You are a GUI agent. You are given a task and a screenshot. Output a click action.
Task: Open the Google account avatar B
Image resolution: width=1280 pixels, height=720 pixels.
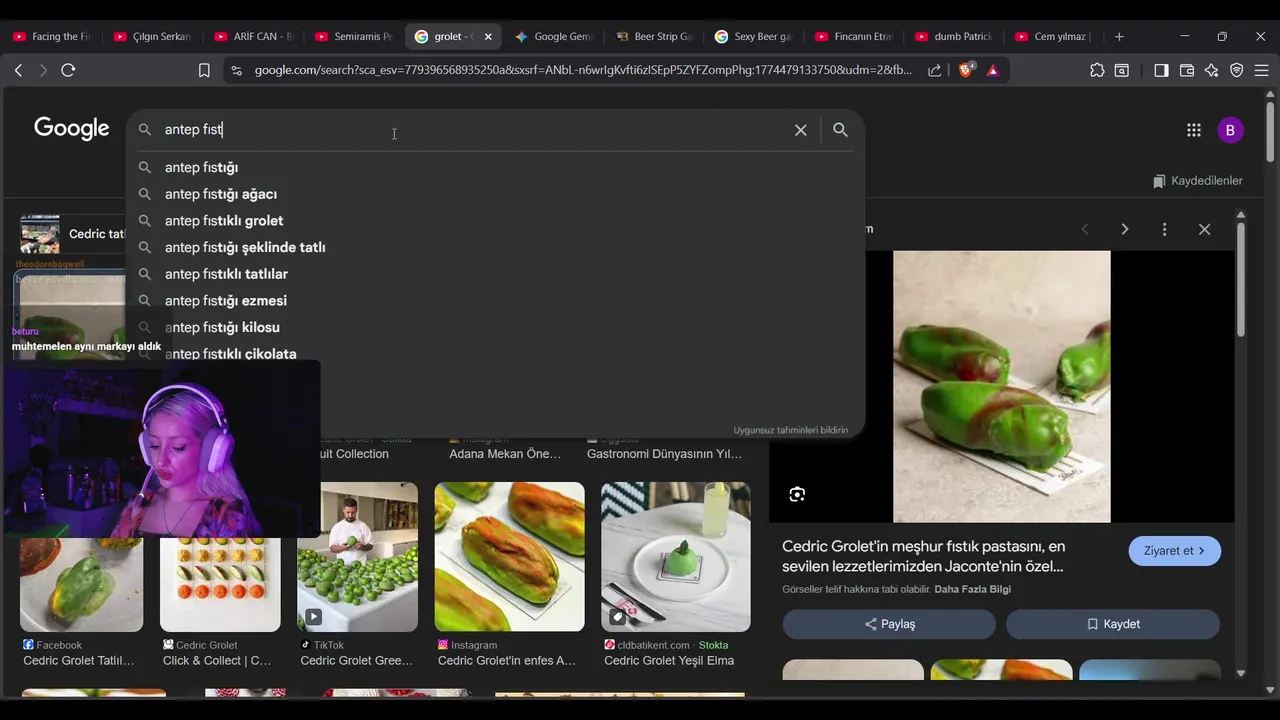[x=1230, y=130]
